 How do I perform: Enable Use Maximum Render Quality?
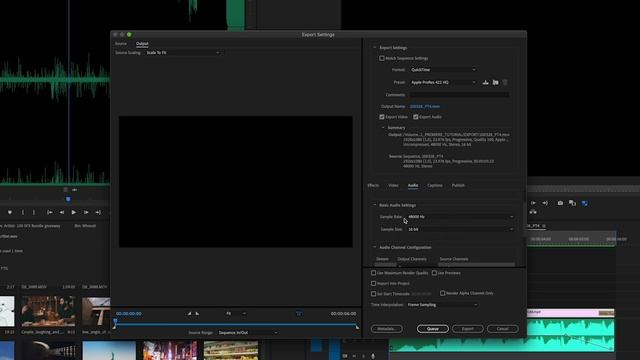[373, 273]
